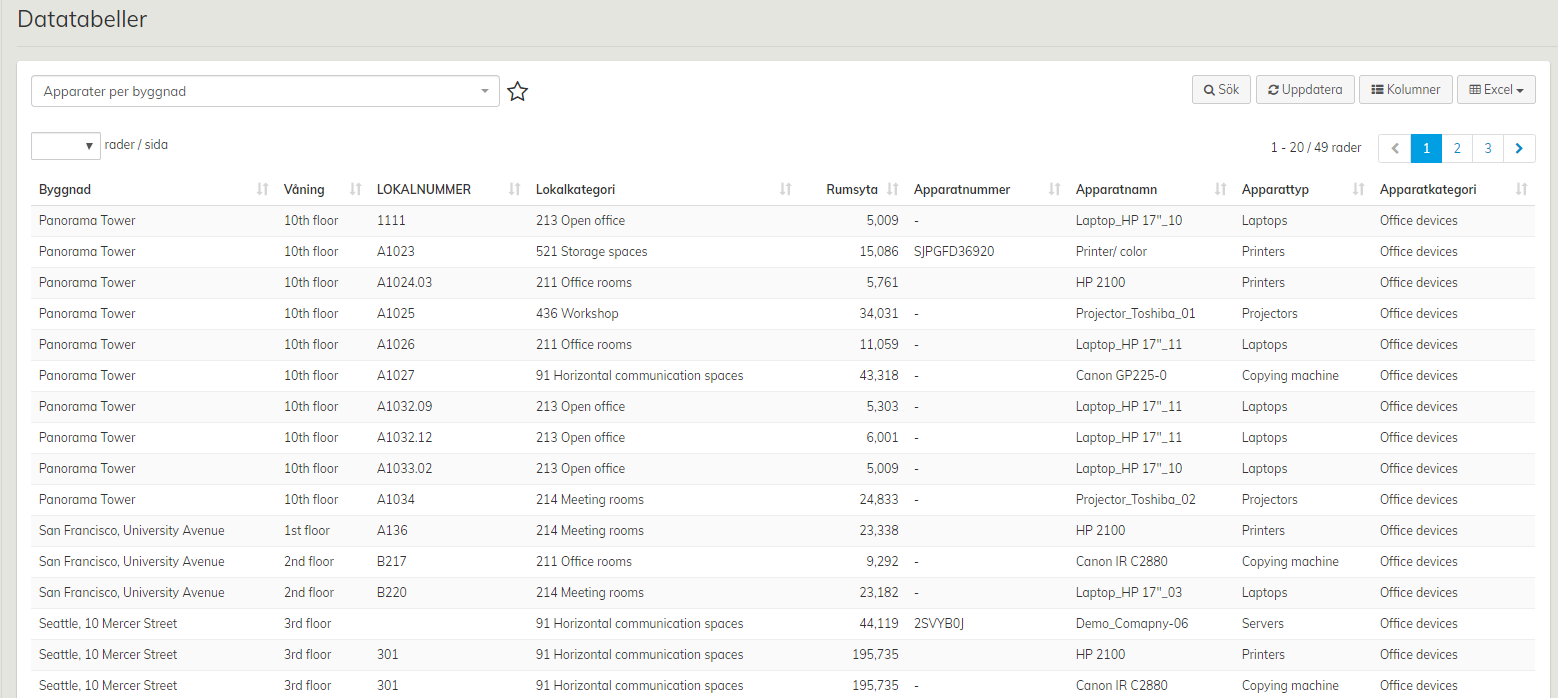
Task: Sort by Rumsyta column sort icon
Action: (893, 189)
